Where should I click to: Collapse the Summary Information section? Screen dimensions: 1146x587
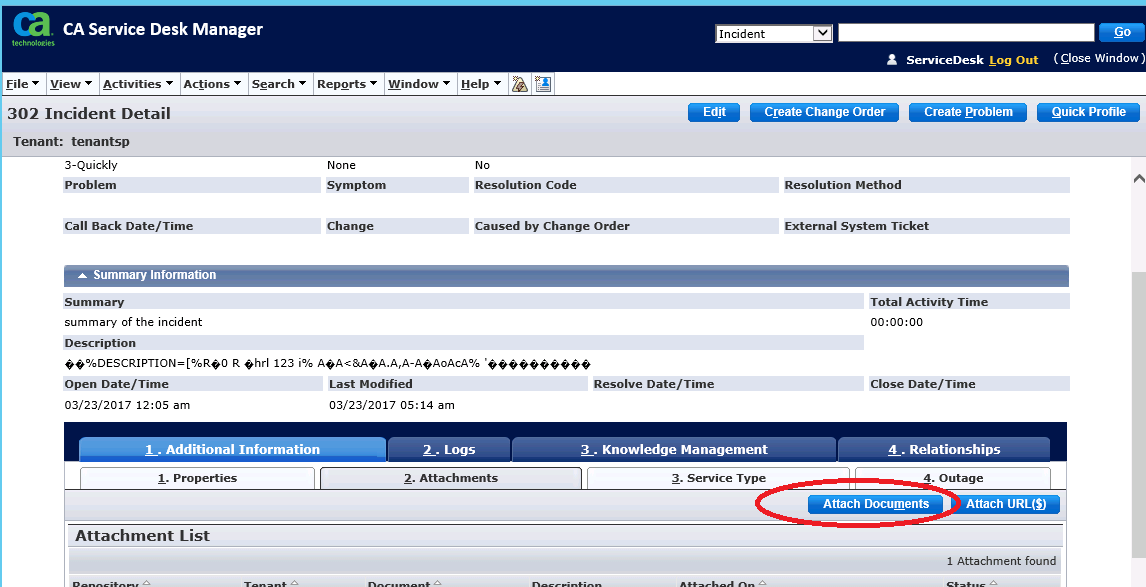click(81, 275)
